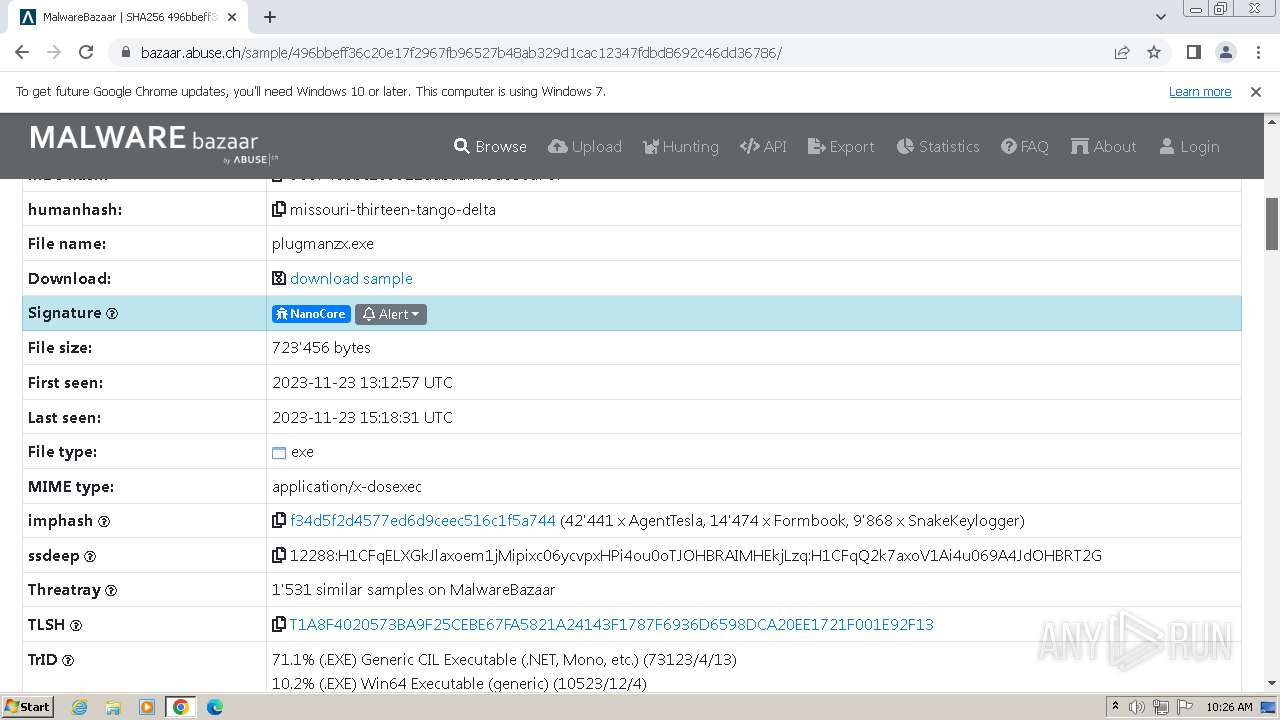Image resolution: width=1280 pixels, height=720 pixels.
Task: Open imphash f34d5f2d4577ed6d9ceec516c1f5a744 link
Action: coord(422,521)
